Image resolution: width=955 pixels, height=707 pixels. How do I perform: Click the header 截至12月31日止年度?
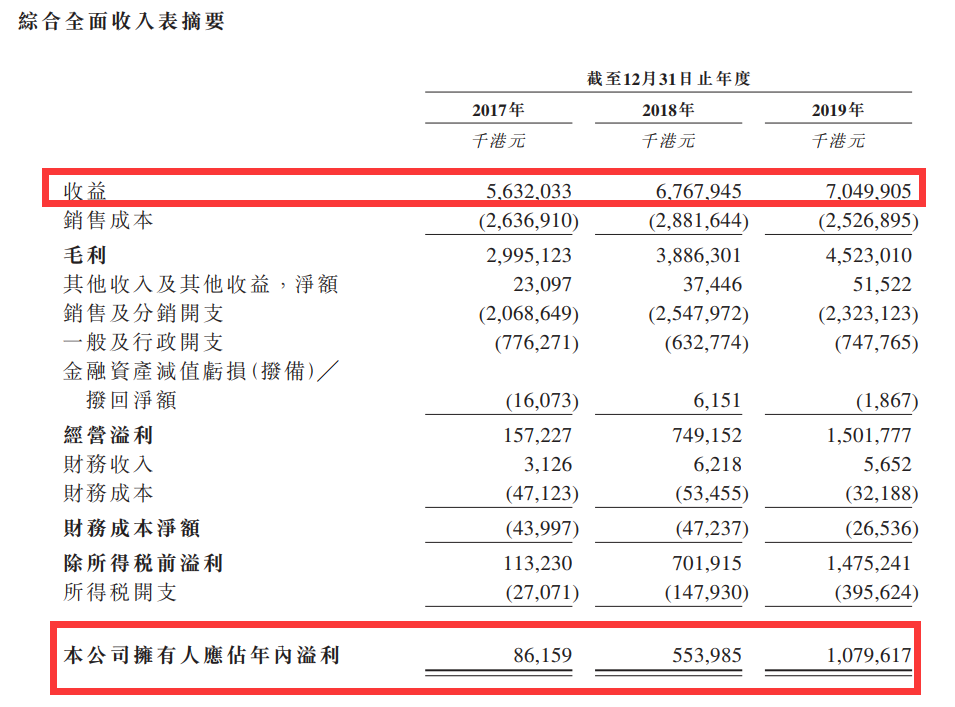(x=668, y=79)
